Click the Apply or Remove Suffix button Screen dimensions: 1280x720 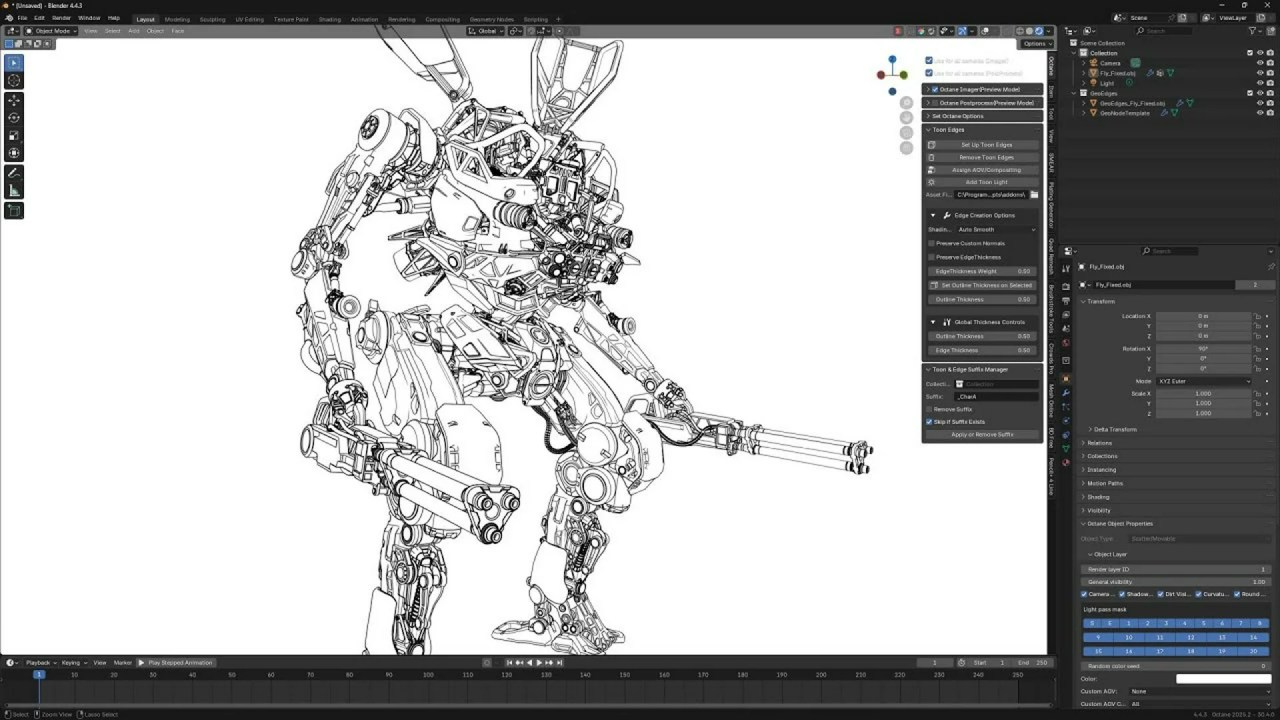click(x=981, y=434)
